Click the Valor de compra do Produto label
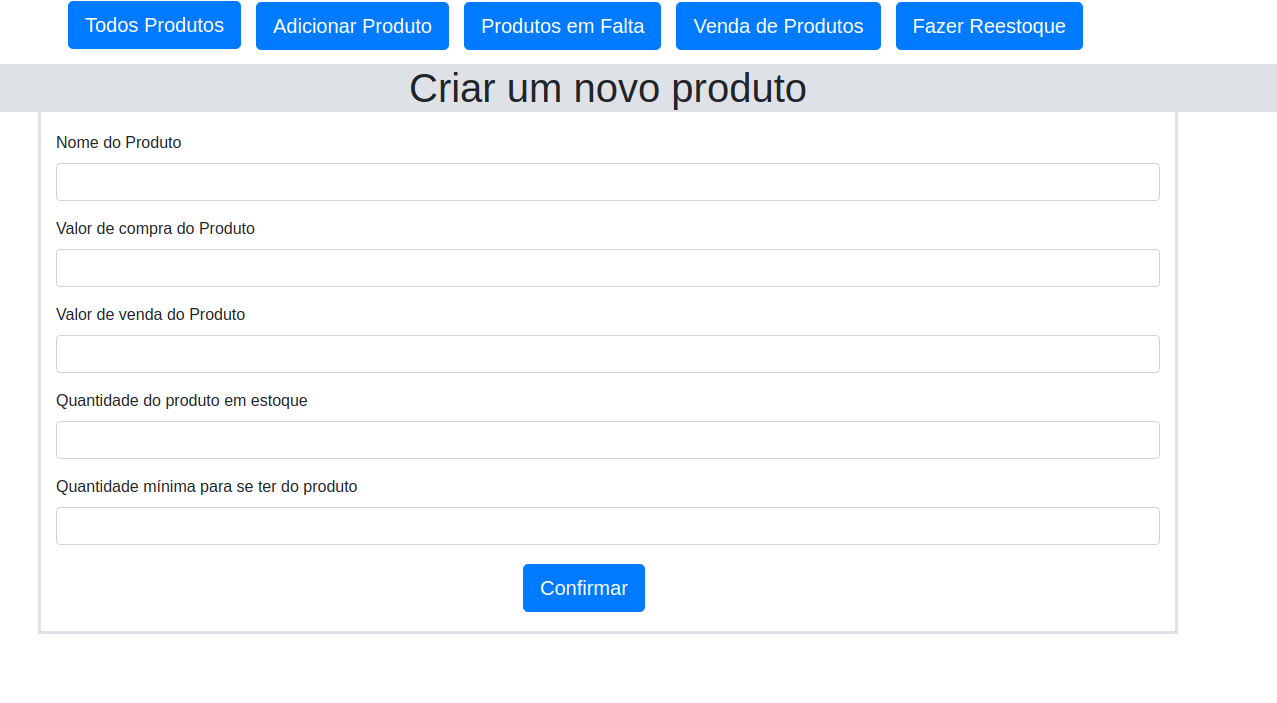The height and width of the screenshot is (703, 1277). pos(155,229)
